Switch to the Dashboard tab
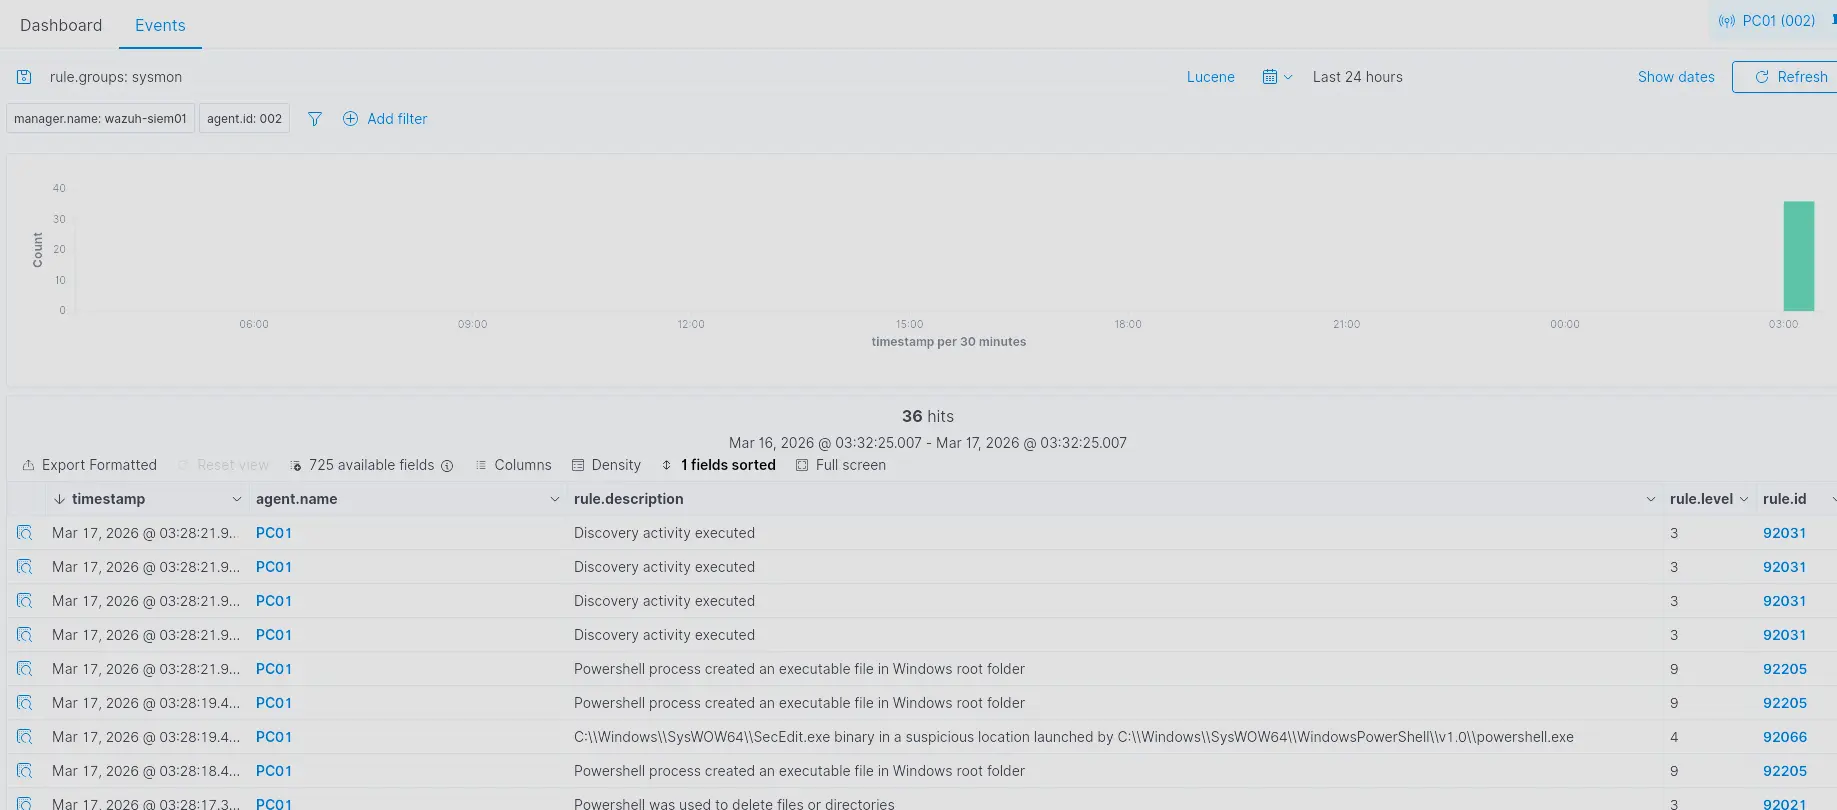This screenshot has width=1837, height=810. click(x=61, y=25)
